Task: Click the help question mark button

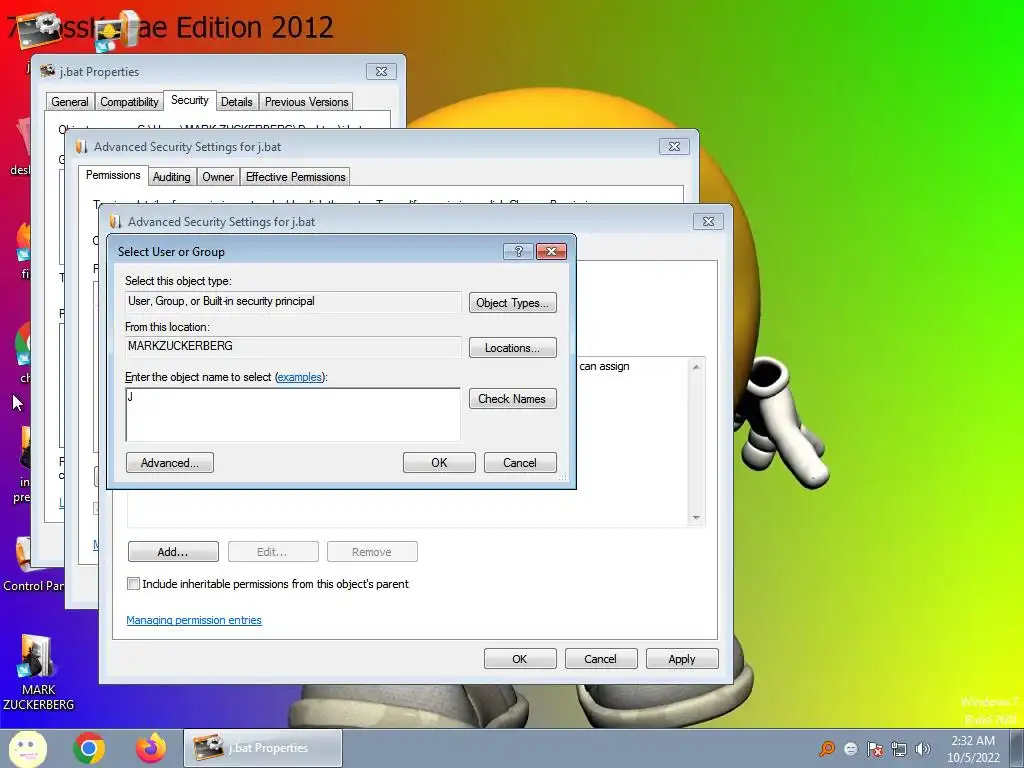Action: [519, 251]
